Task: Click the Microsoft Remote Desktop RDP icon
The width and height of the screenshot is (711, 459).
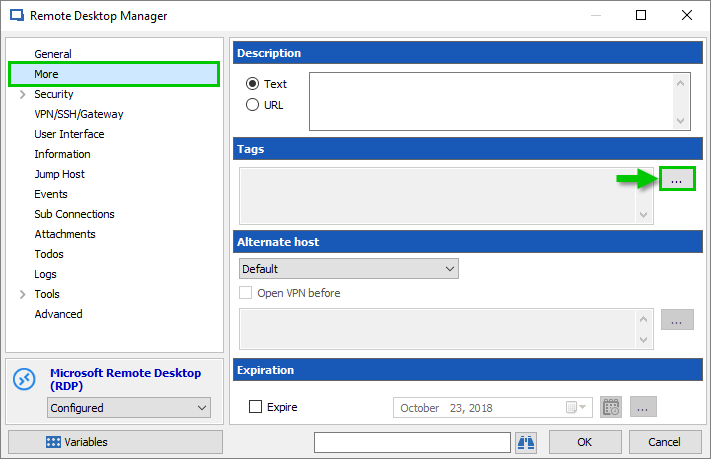Action: (24, 380)
